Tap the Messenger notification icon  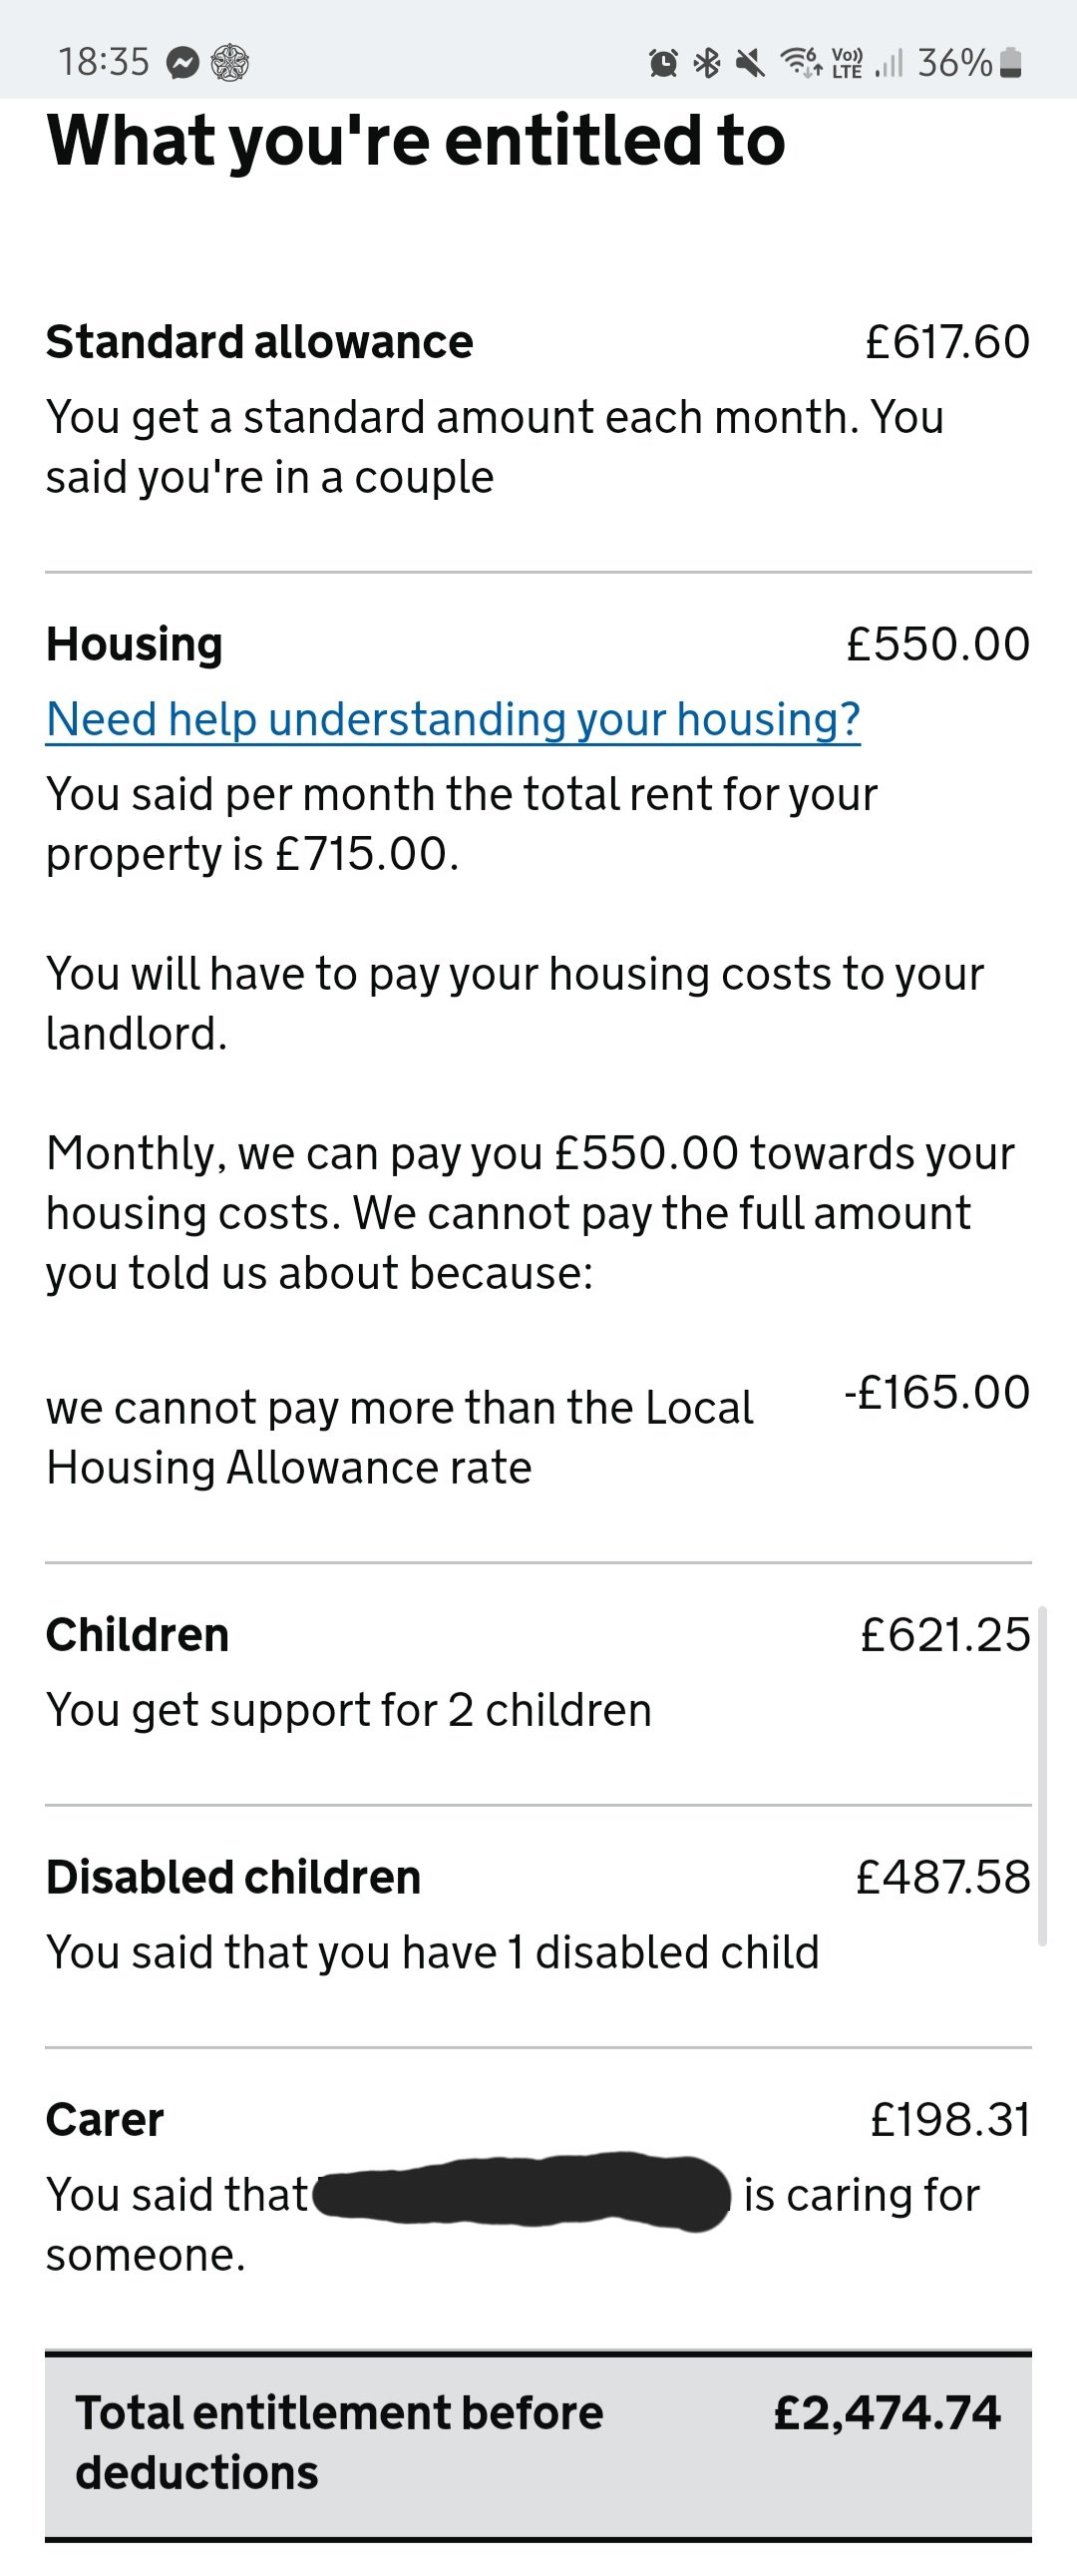click(x=182, y=63)
